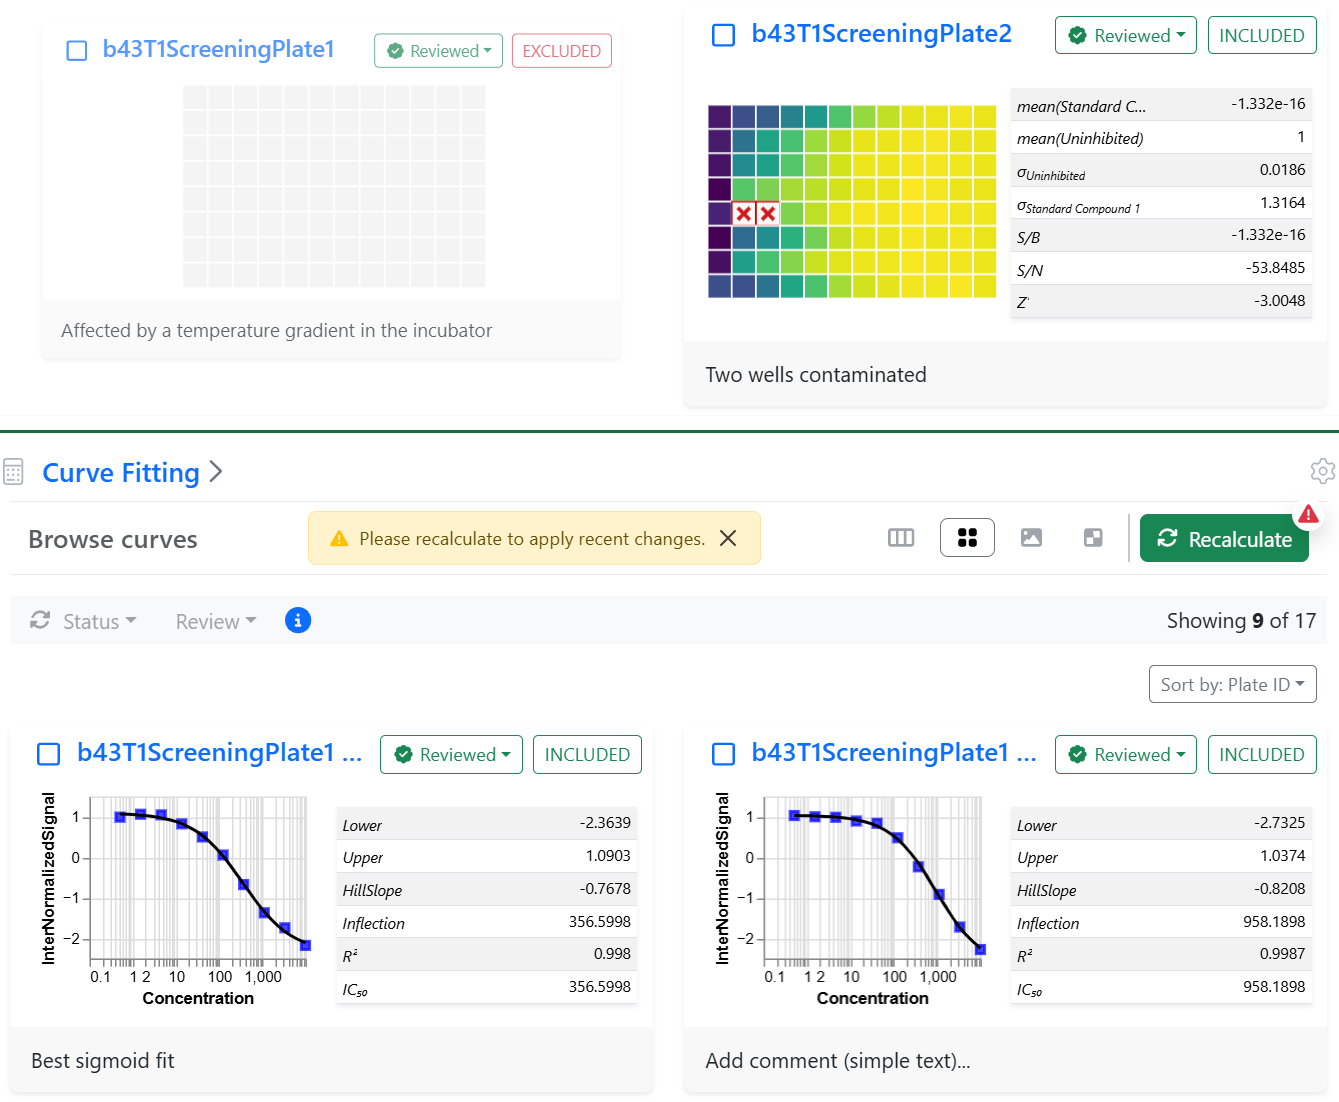The height and width of the screenshot is (1102, 1339).
Task: Open the Status filter dropdown
Action: pyautogui.click(x=84, y=622)
